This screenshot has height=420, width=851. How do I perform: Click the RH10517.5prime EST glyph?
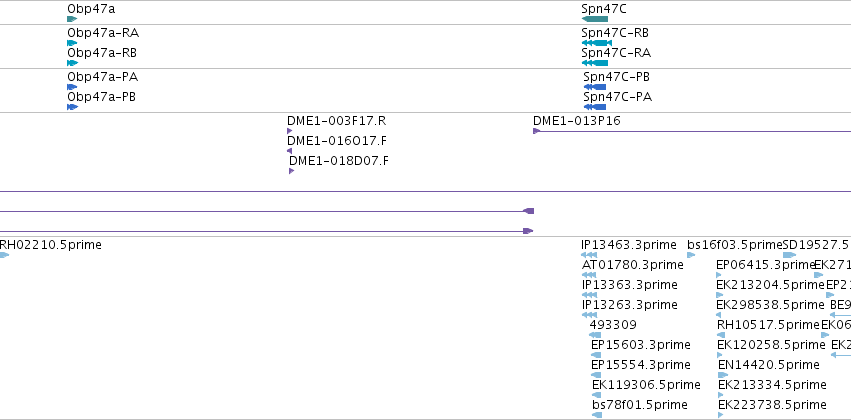coord(721,335)
